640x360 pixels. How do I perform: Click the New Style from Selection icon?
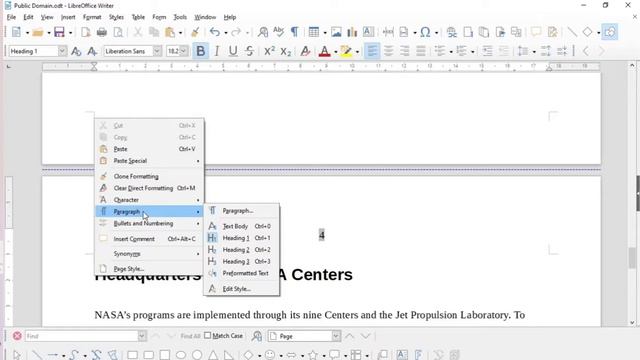[x=92, y=51]
